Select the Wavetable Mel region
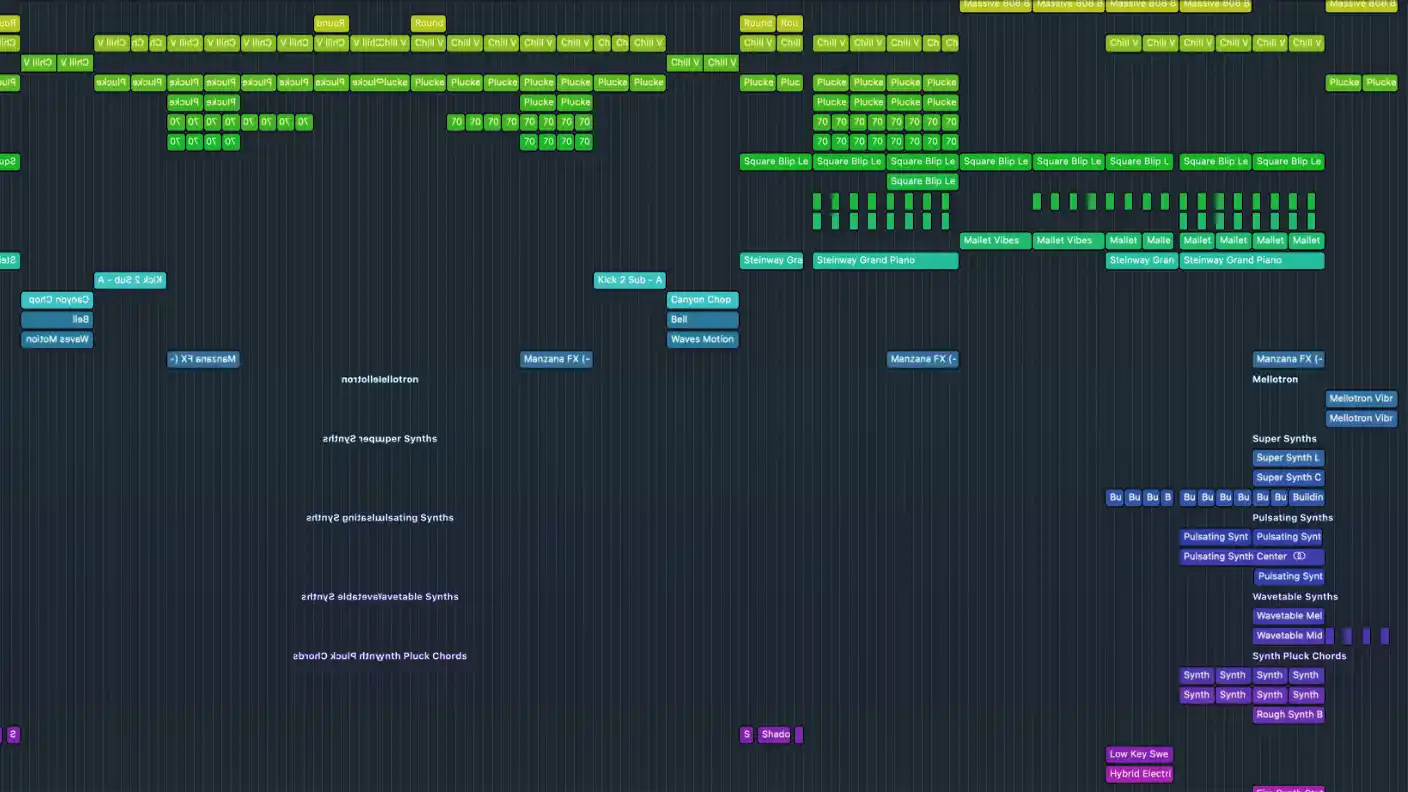Screen dimensions: 1408x792 coord(1288,616)
